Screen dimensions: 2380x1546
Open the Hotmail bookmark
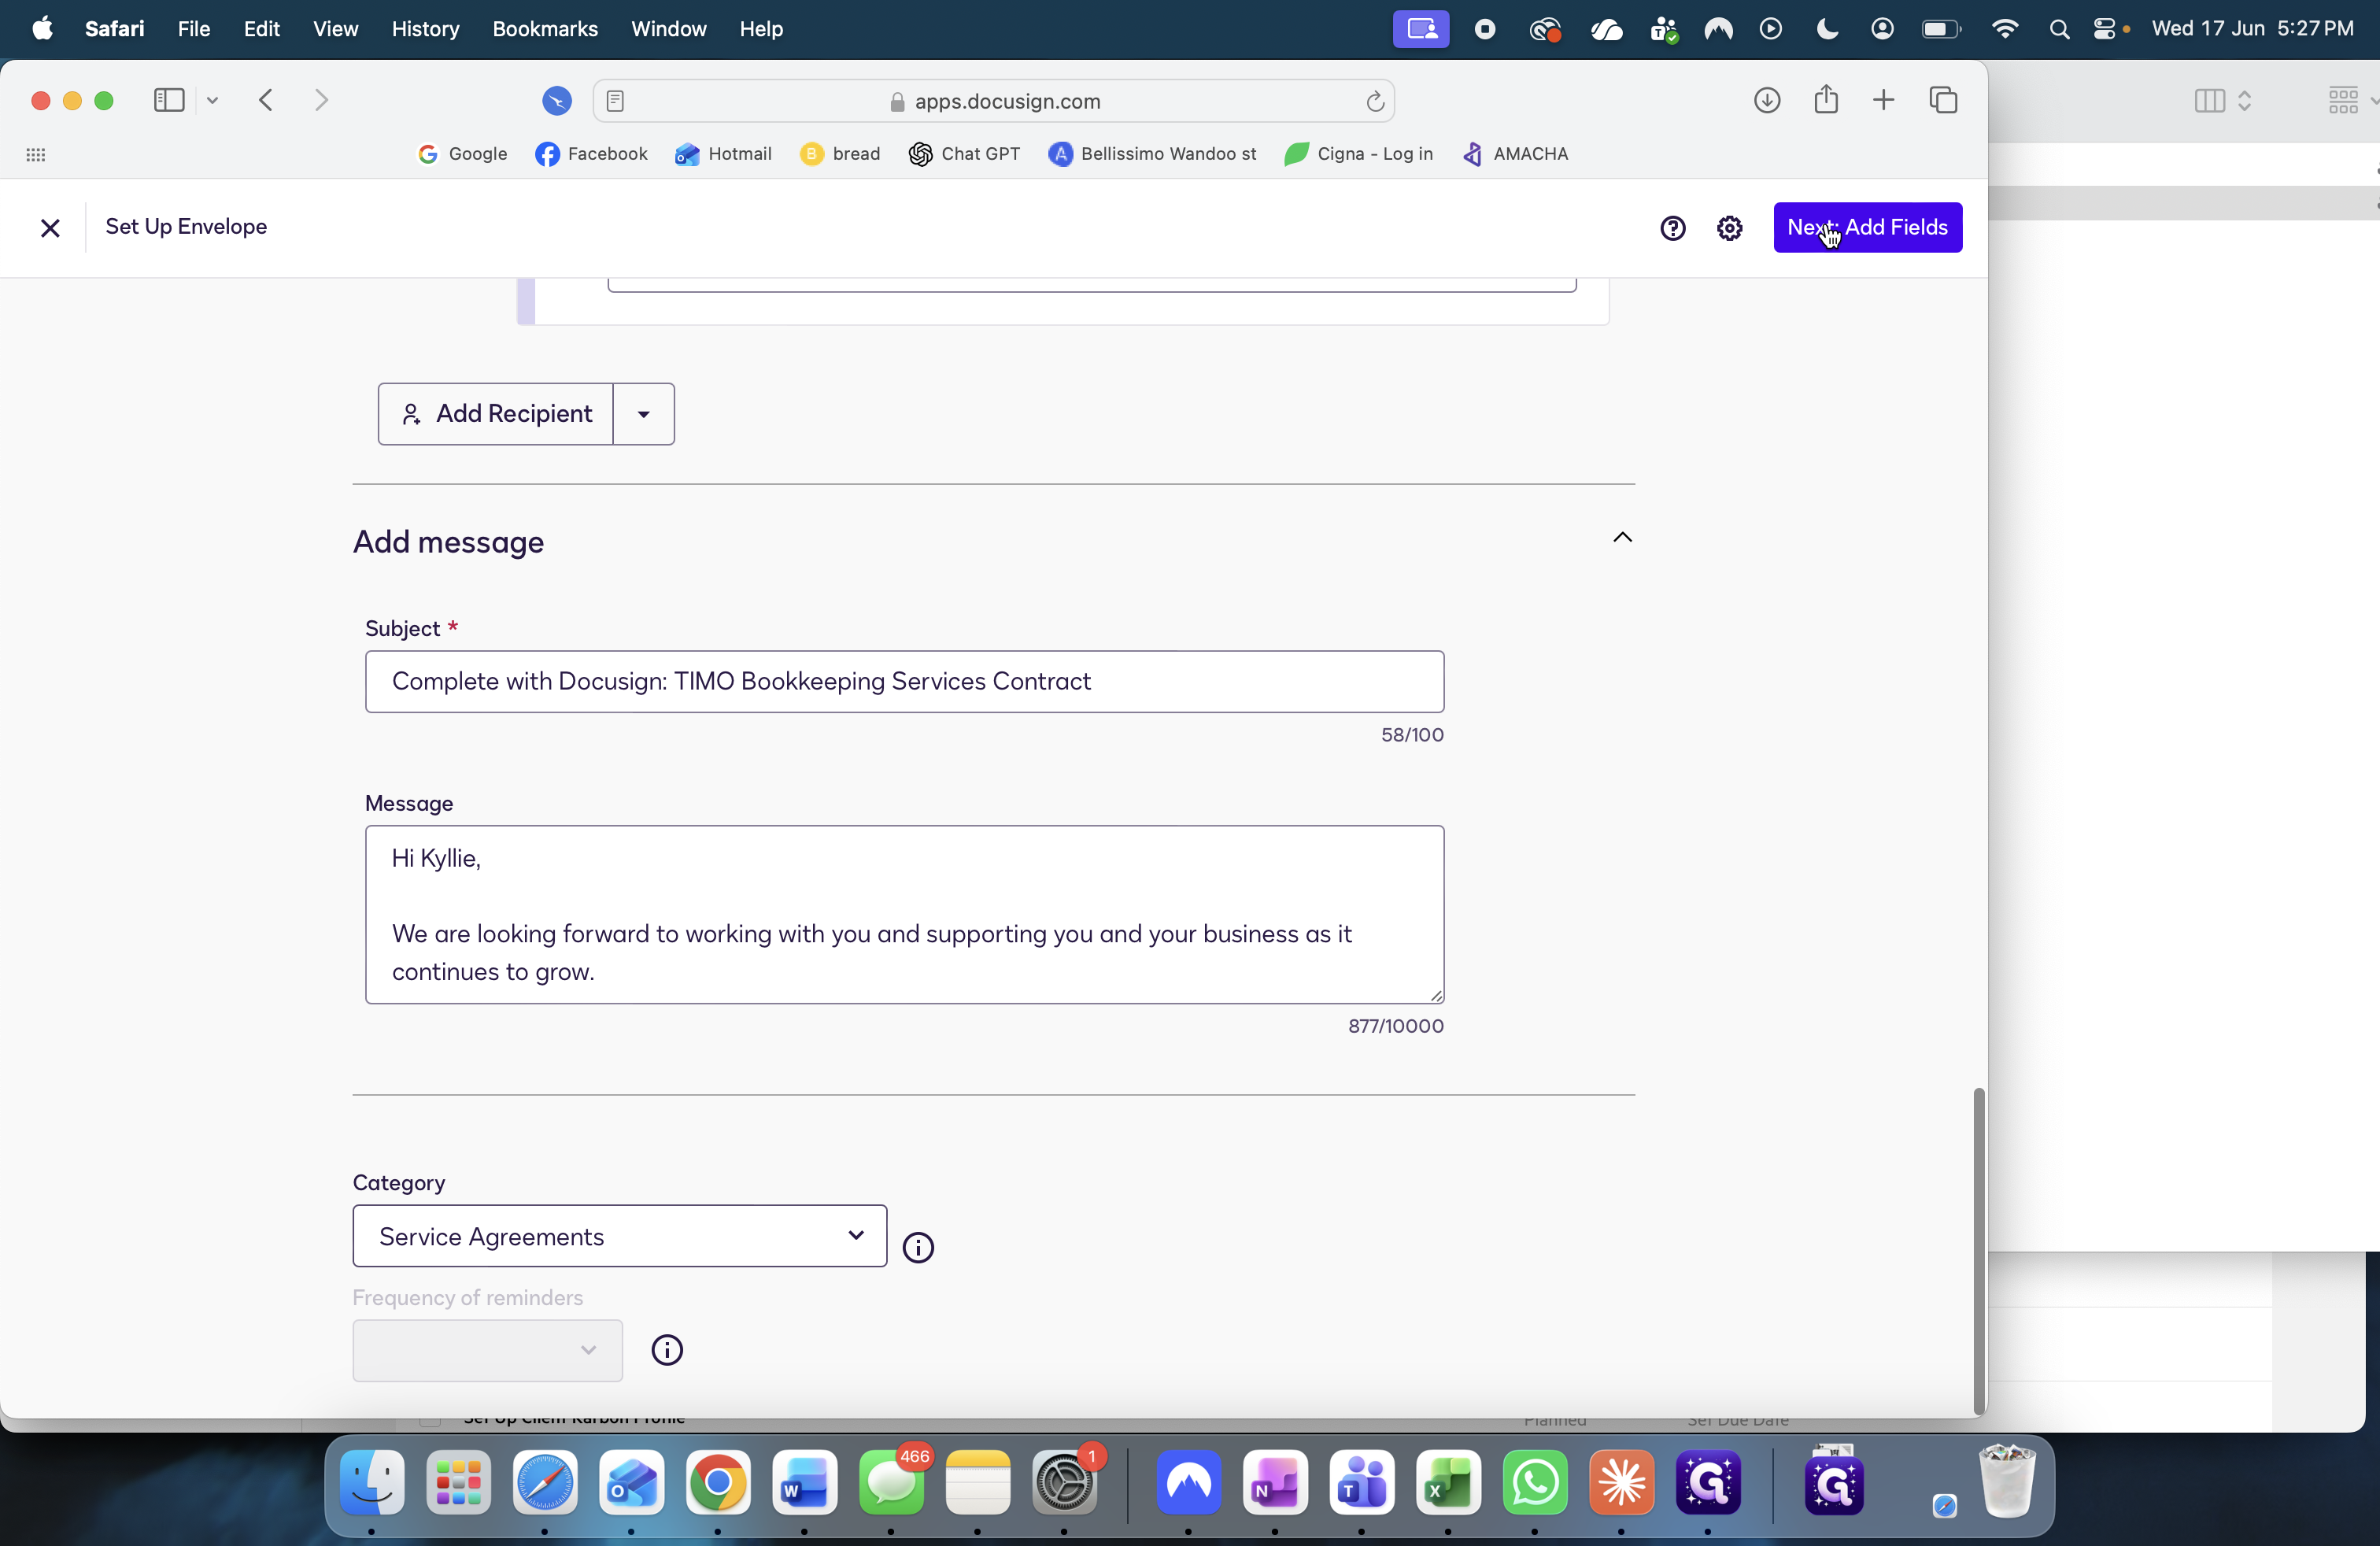tap(723, 154)
